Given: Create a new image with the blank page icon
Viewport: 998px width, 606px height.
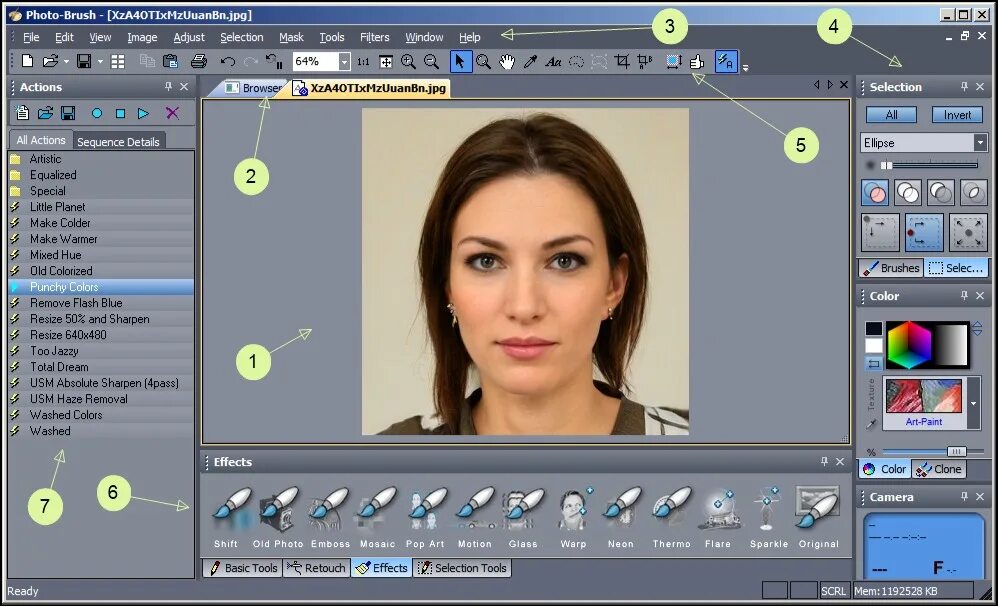Looking at the screenshot, I should pyautogui.click(x=27, y=62).
